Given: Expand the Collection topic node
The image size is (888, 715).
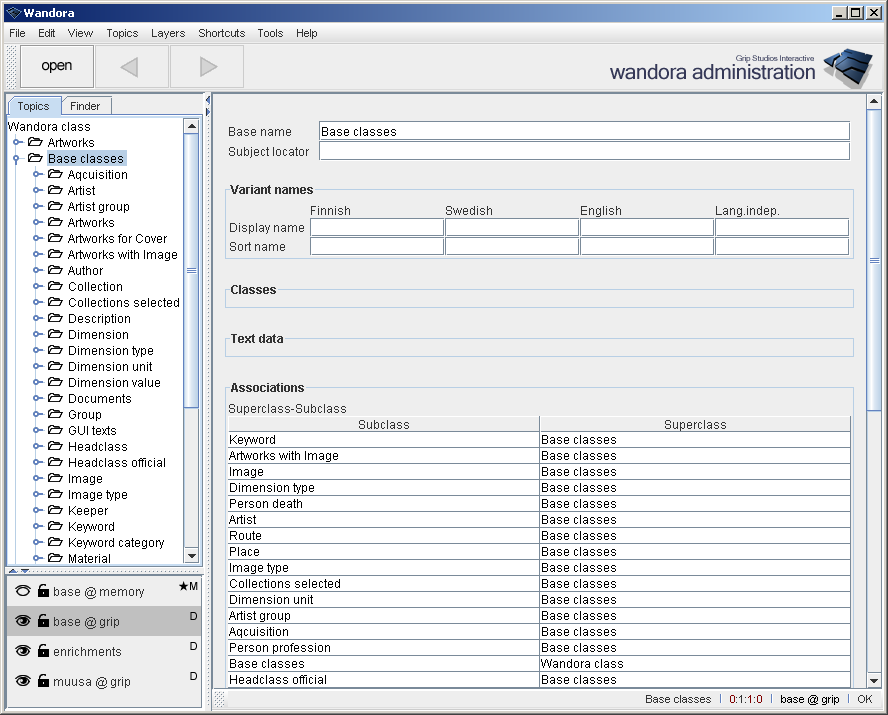Looking at the screenshot, I should tap(37, 287).
